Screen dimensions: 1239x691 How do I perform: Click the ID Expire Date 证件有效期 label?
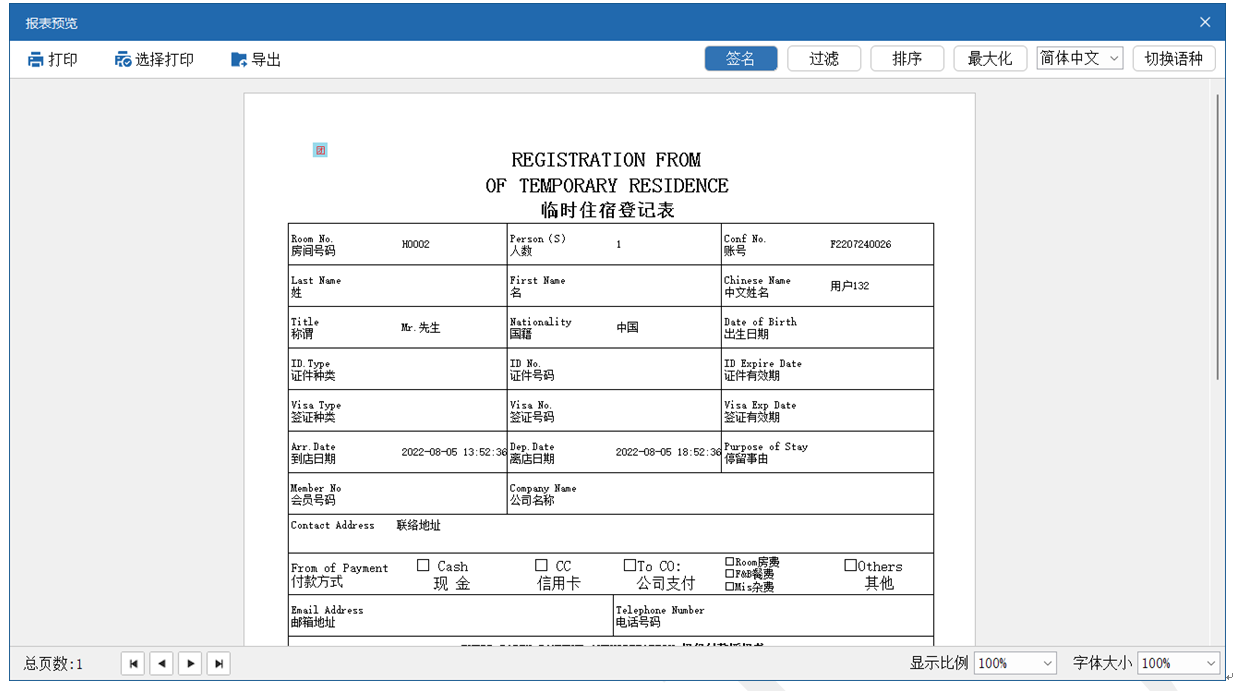point(763,369)
